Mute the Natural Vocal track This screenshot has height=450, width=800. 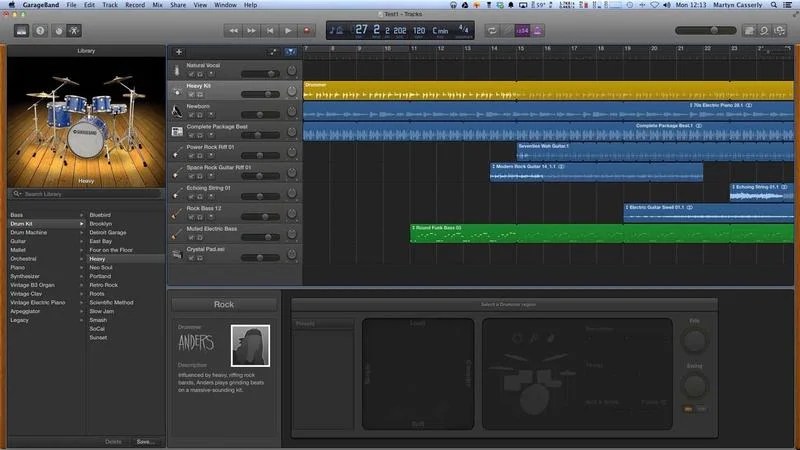[x=191, y=74]
